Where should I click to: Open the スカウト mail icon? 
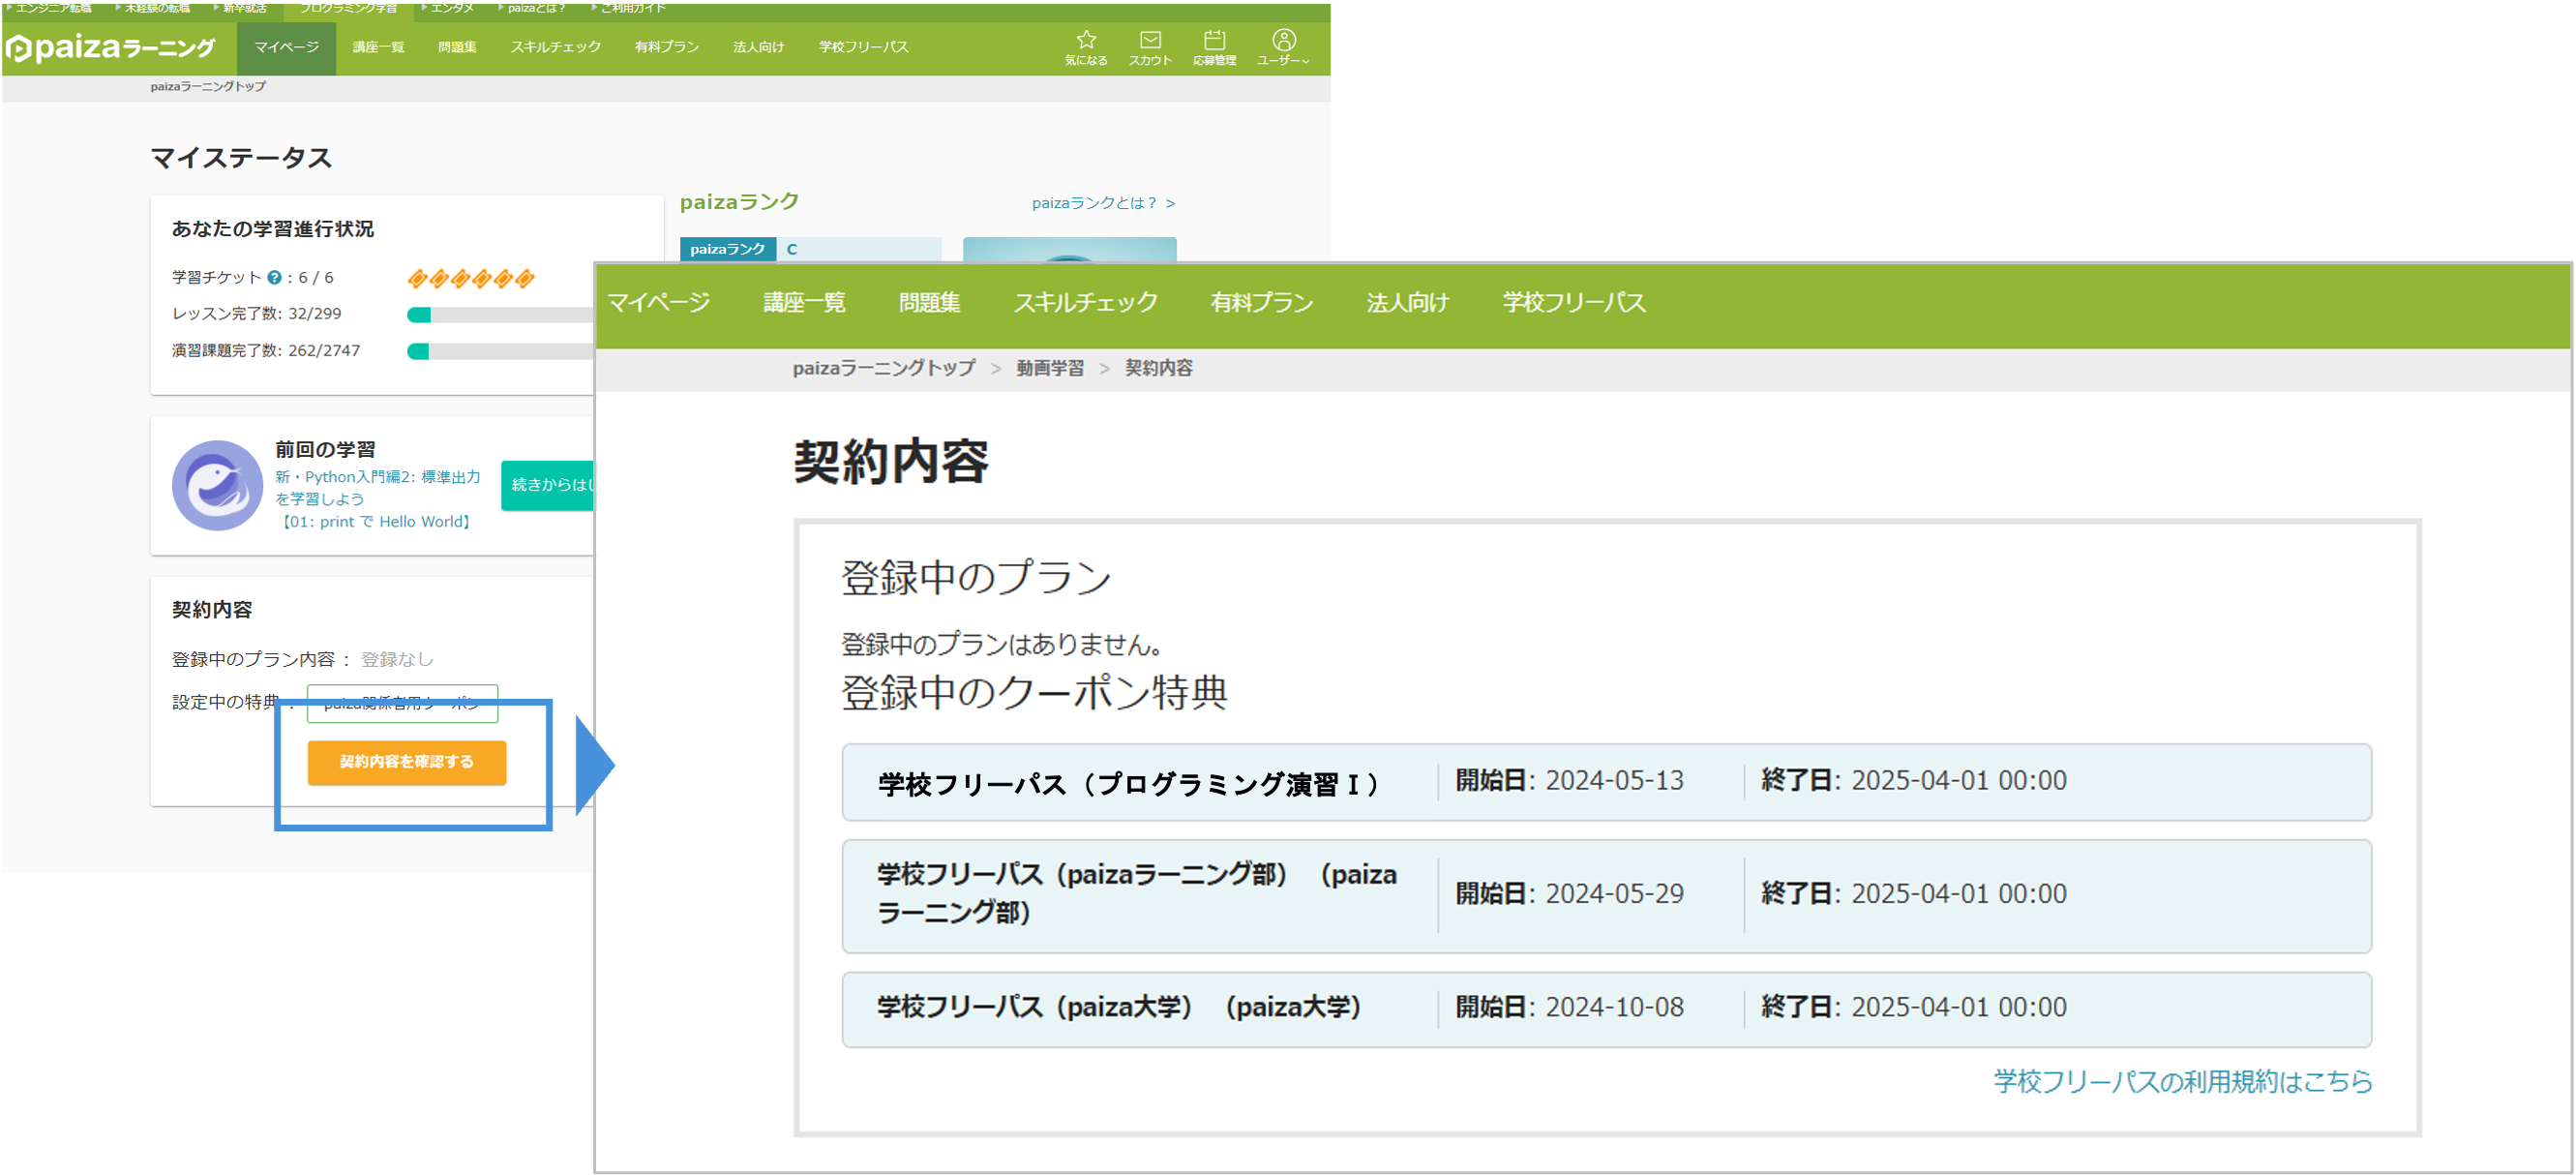(1150, 41)
